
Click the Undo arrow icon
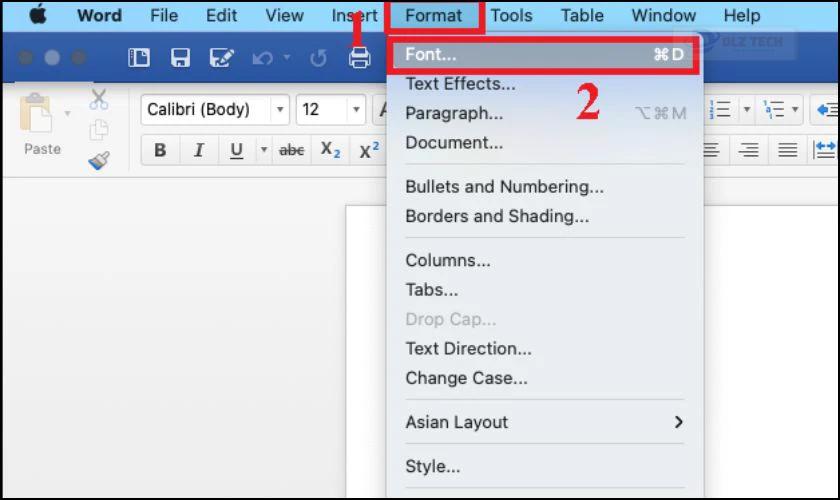[x=262, y=57]
